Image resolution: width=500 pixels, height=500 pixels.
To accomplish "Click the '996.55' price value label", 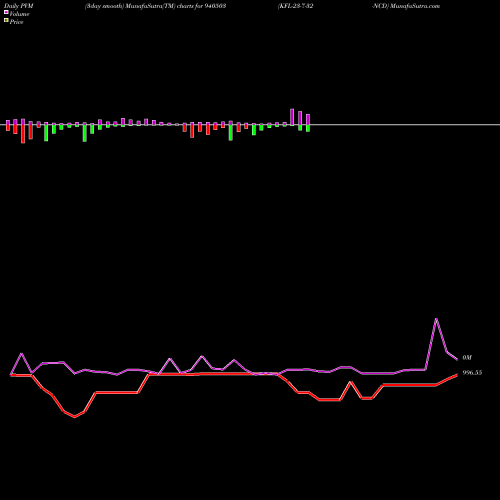I will point(472,373).
